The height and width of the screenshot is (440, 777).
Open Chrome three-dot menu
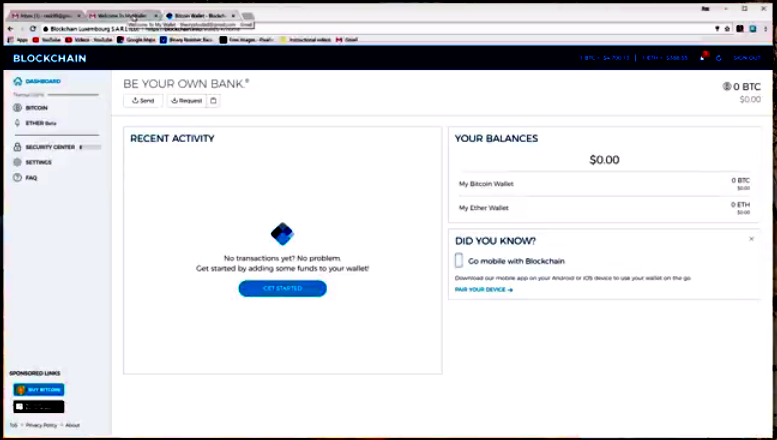[x=766, y=29]
